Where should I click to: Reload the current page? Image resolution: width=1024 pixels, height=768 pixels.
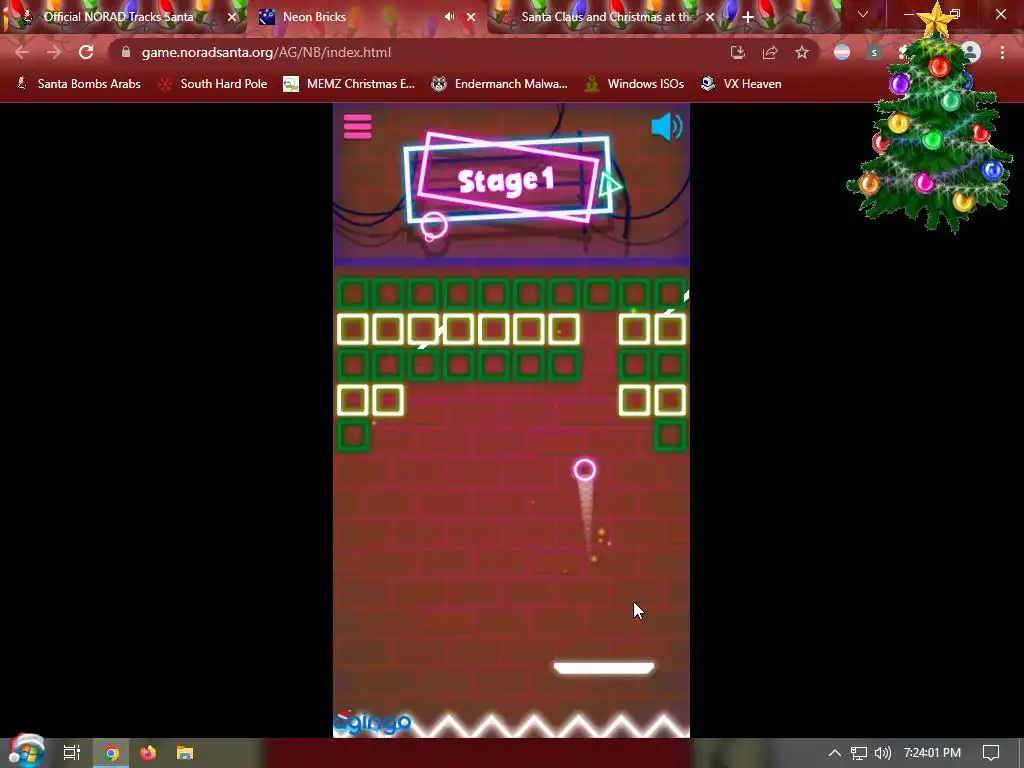86,52
